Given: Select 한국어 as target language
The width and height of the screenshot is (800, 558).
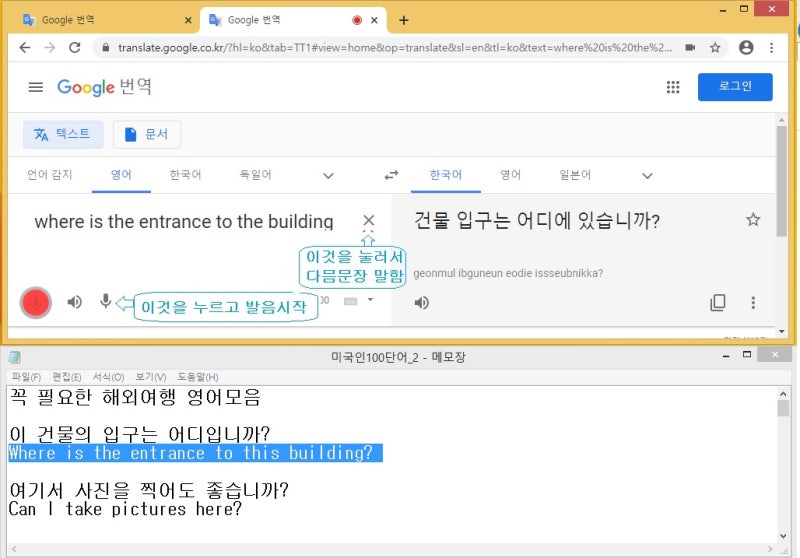Looking at the screenshot, I should click(445, 175).
